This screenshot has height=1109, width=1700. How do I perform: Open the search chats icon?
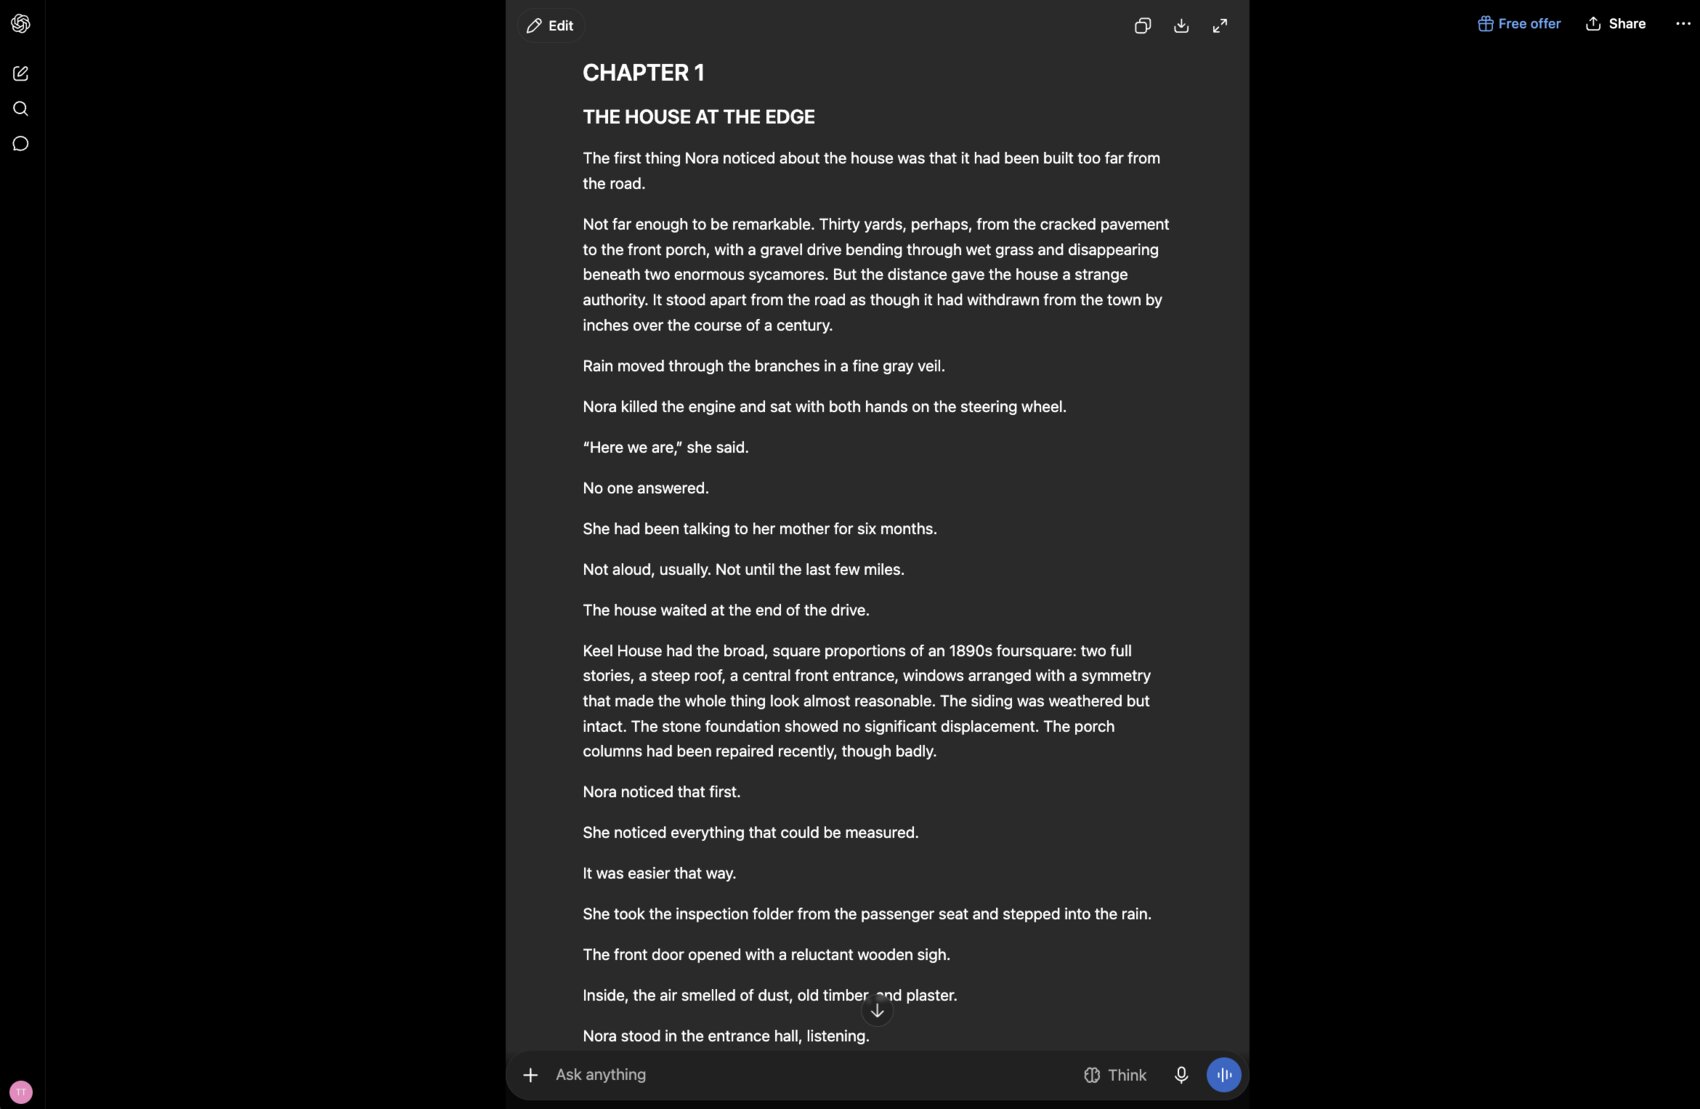[x=20, y=108]
